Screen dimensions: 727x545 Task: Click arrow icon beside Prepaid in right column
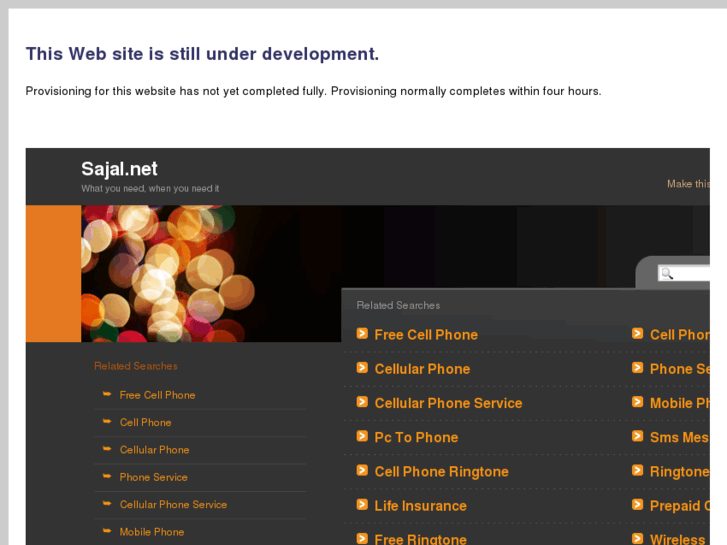tap(638, 505)
